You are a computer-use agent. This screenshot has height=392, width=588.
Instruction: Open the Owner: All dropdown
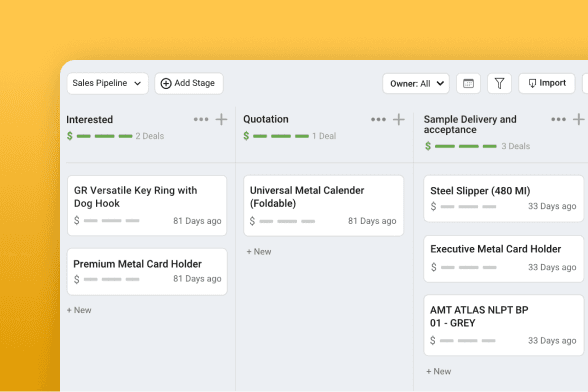click(416, 83)
